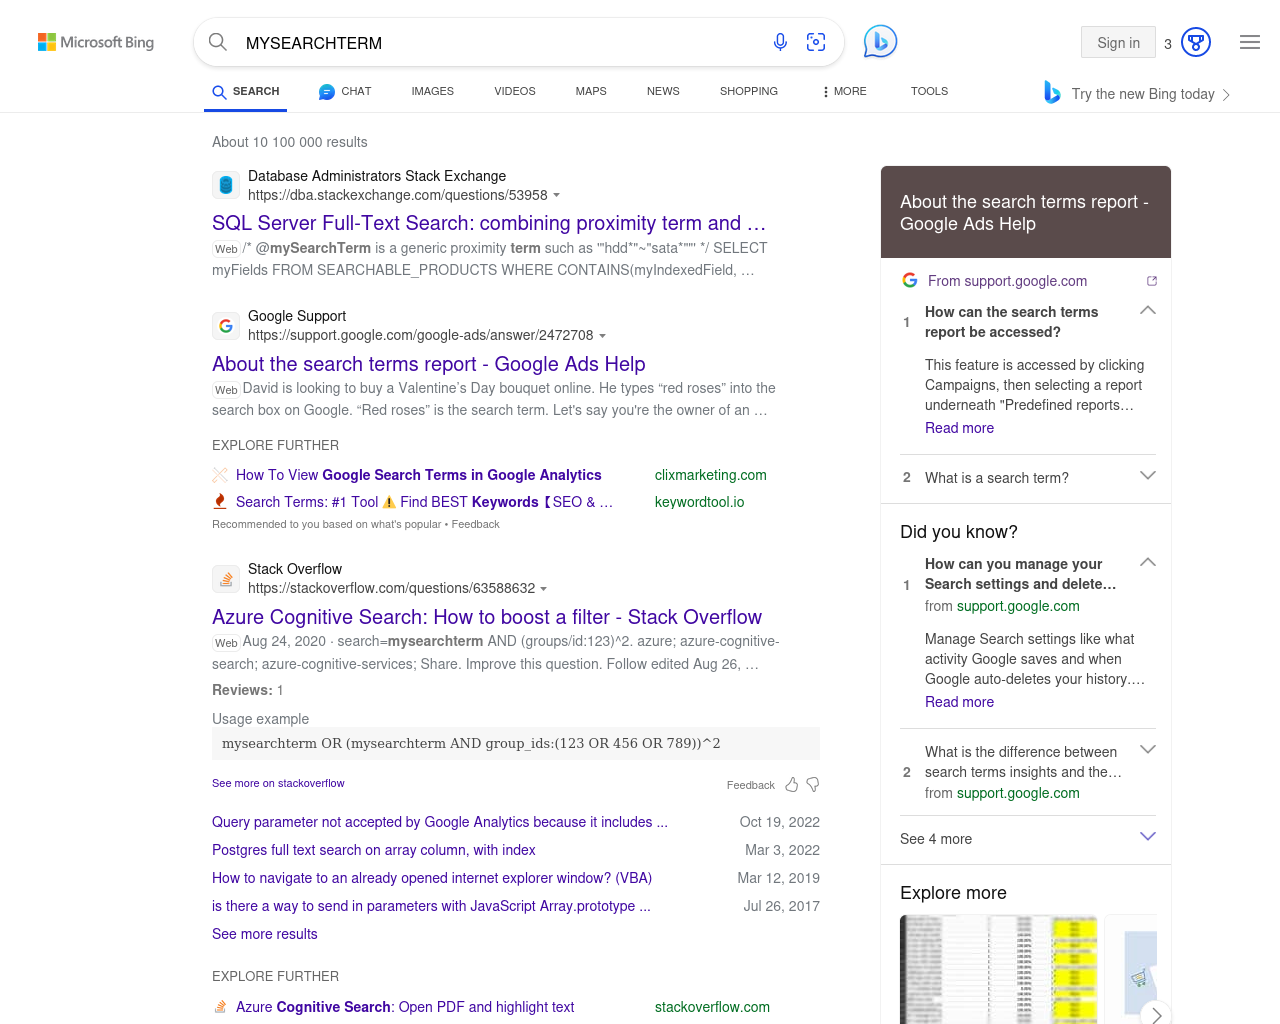Click the microphone voice search icon
Image resolution: width=1280 pixels, height=1024 pixels.
(x=780, y=42)
